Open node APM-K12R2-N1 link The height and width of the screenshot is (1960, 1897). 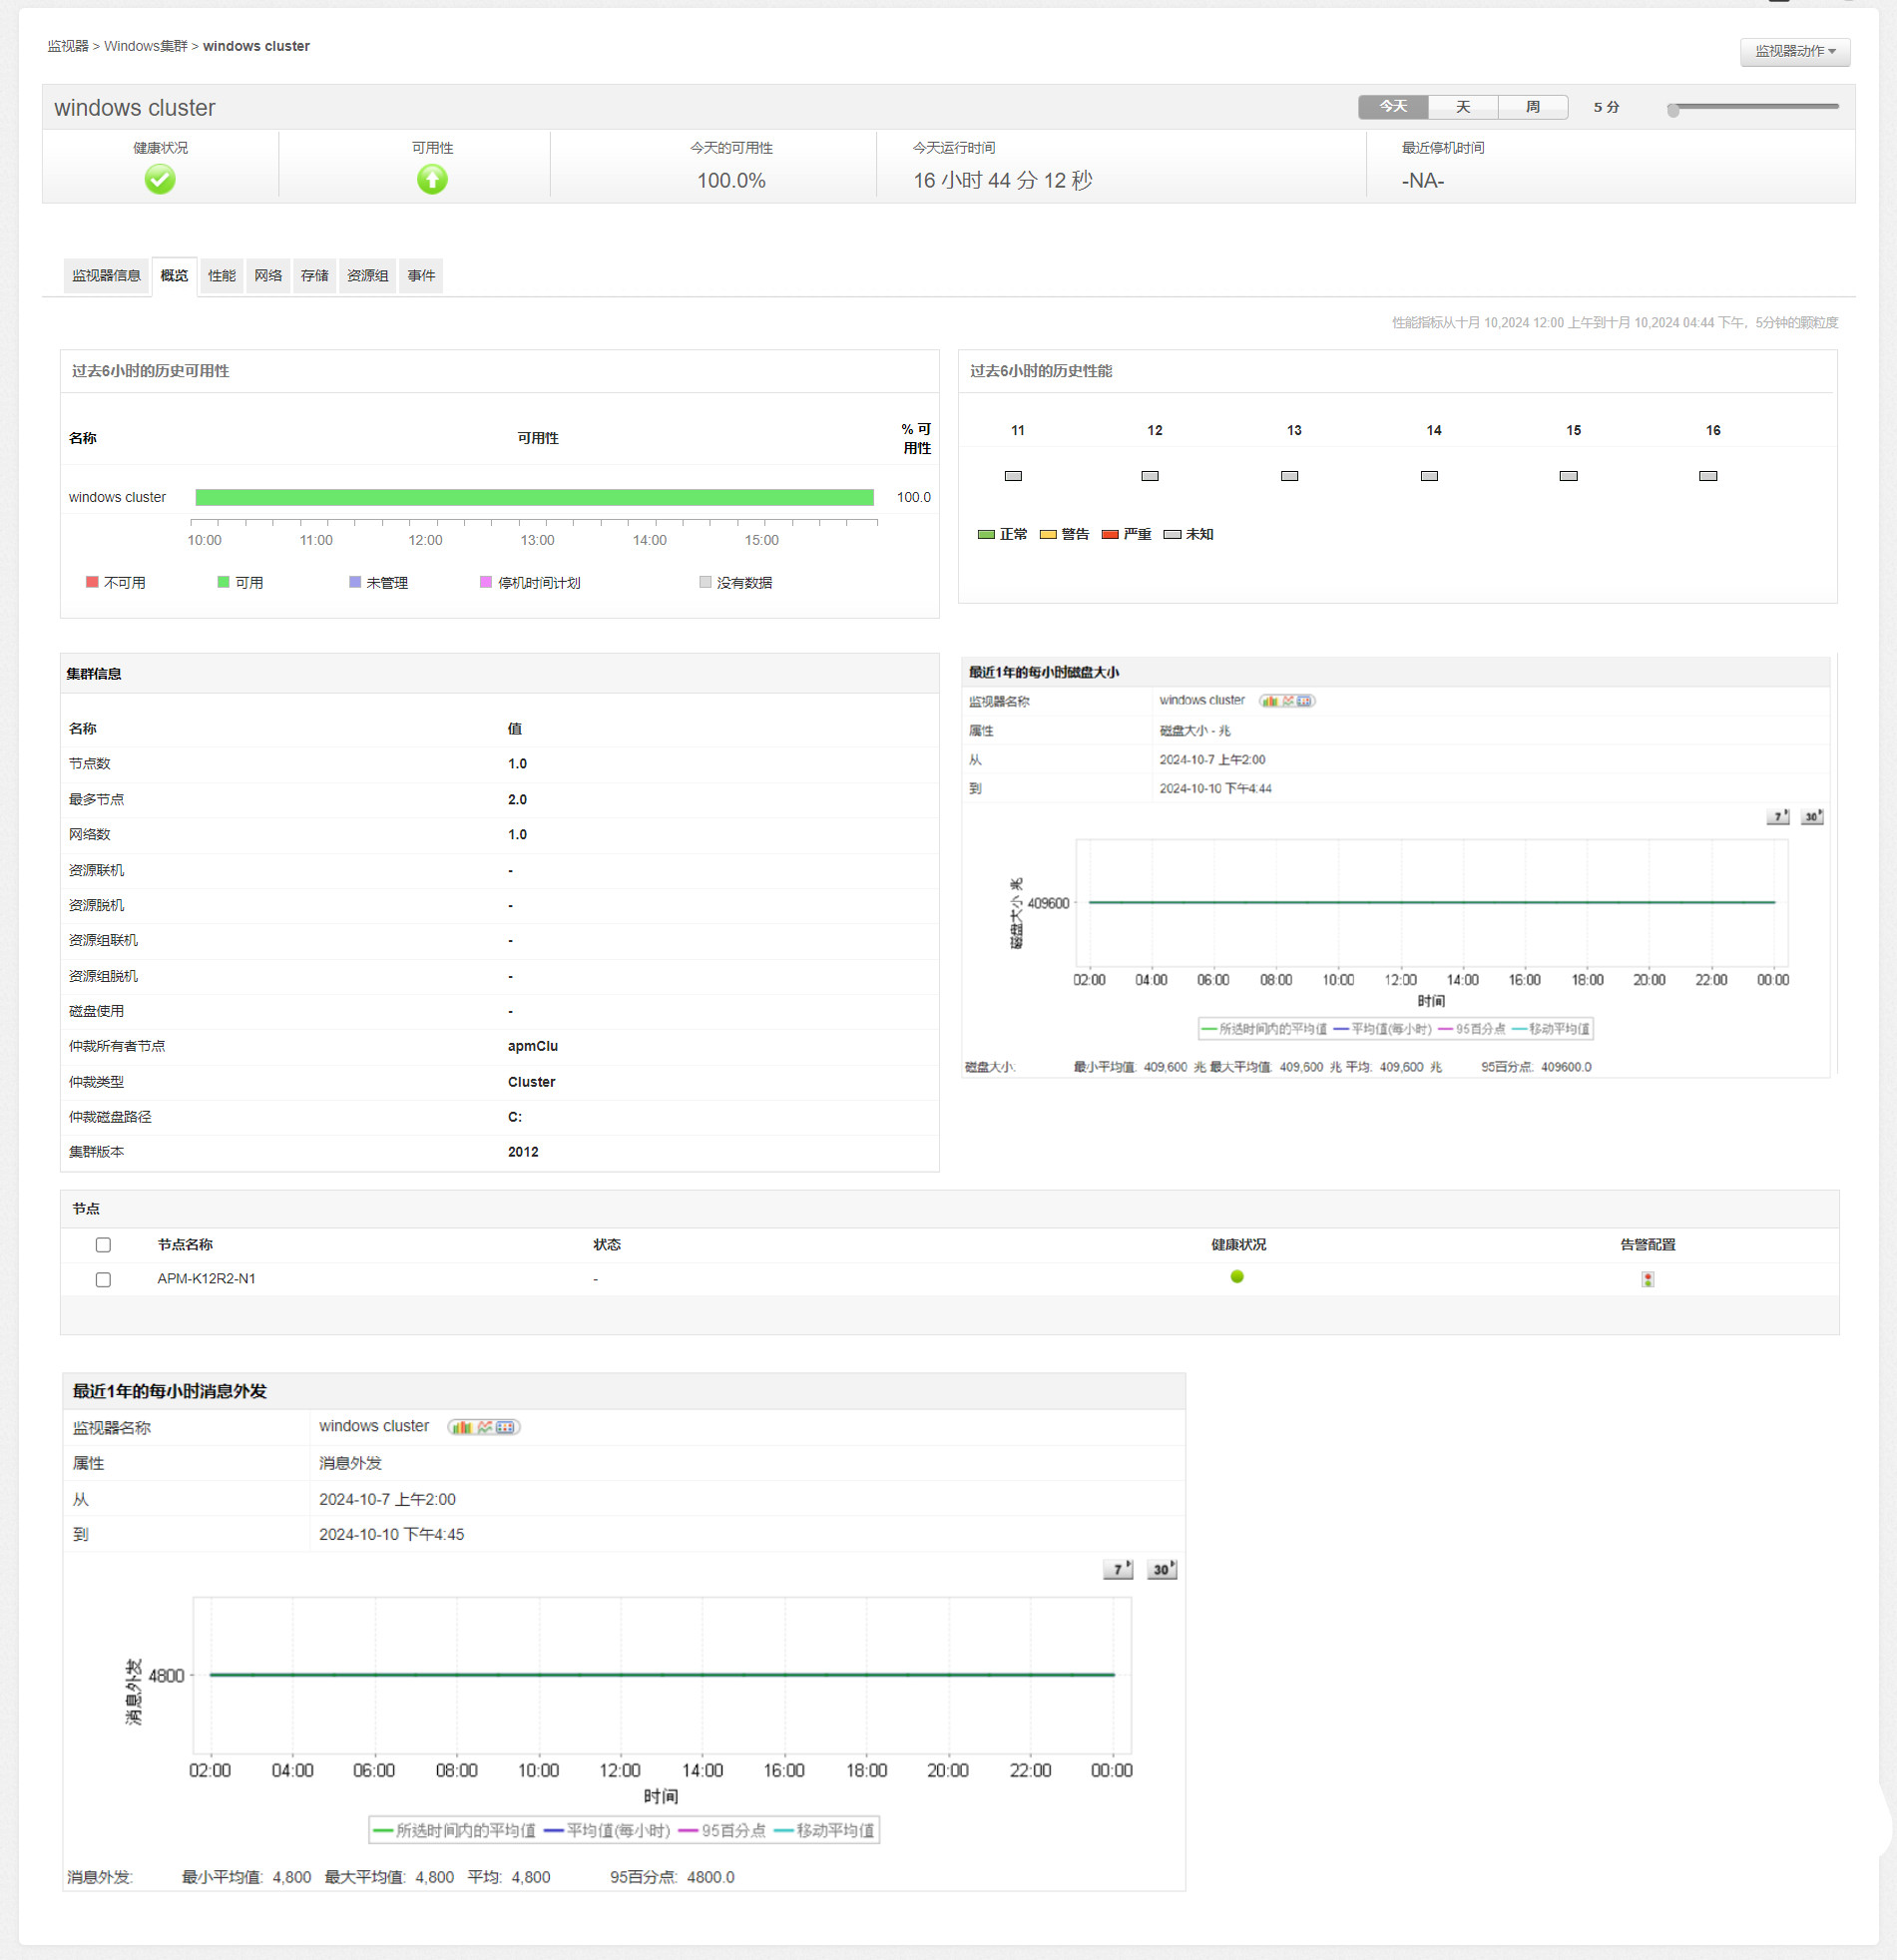[206, 1279]
